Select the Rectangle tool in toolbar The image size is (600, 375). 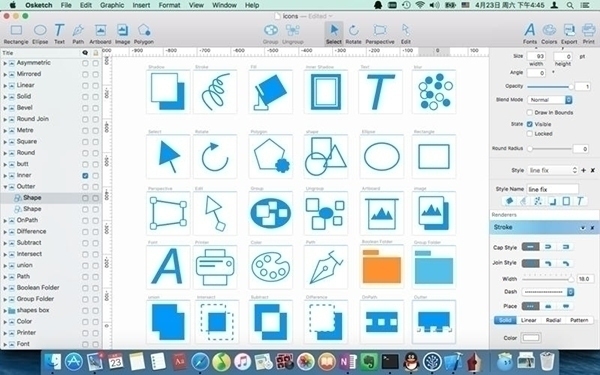(x=16, y=34)
